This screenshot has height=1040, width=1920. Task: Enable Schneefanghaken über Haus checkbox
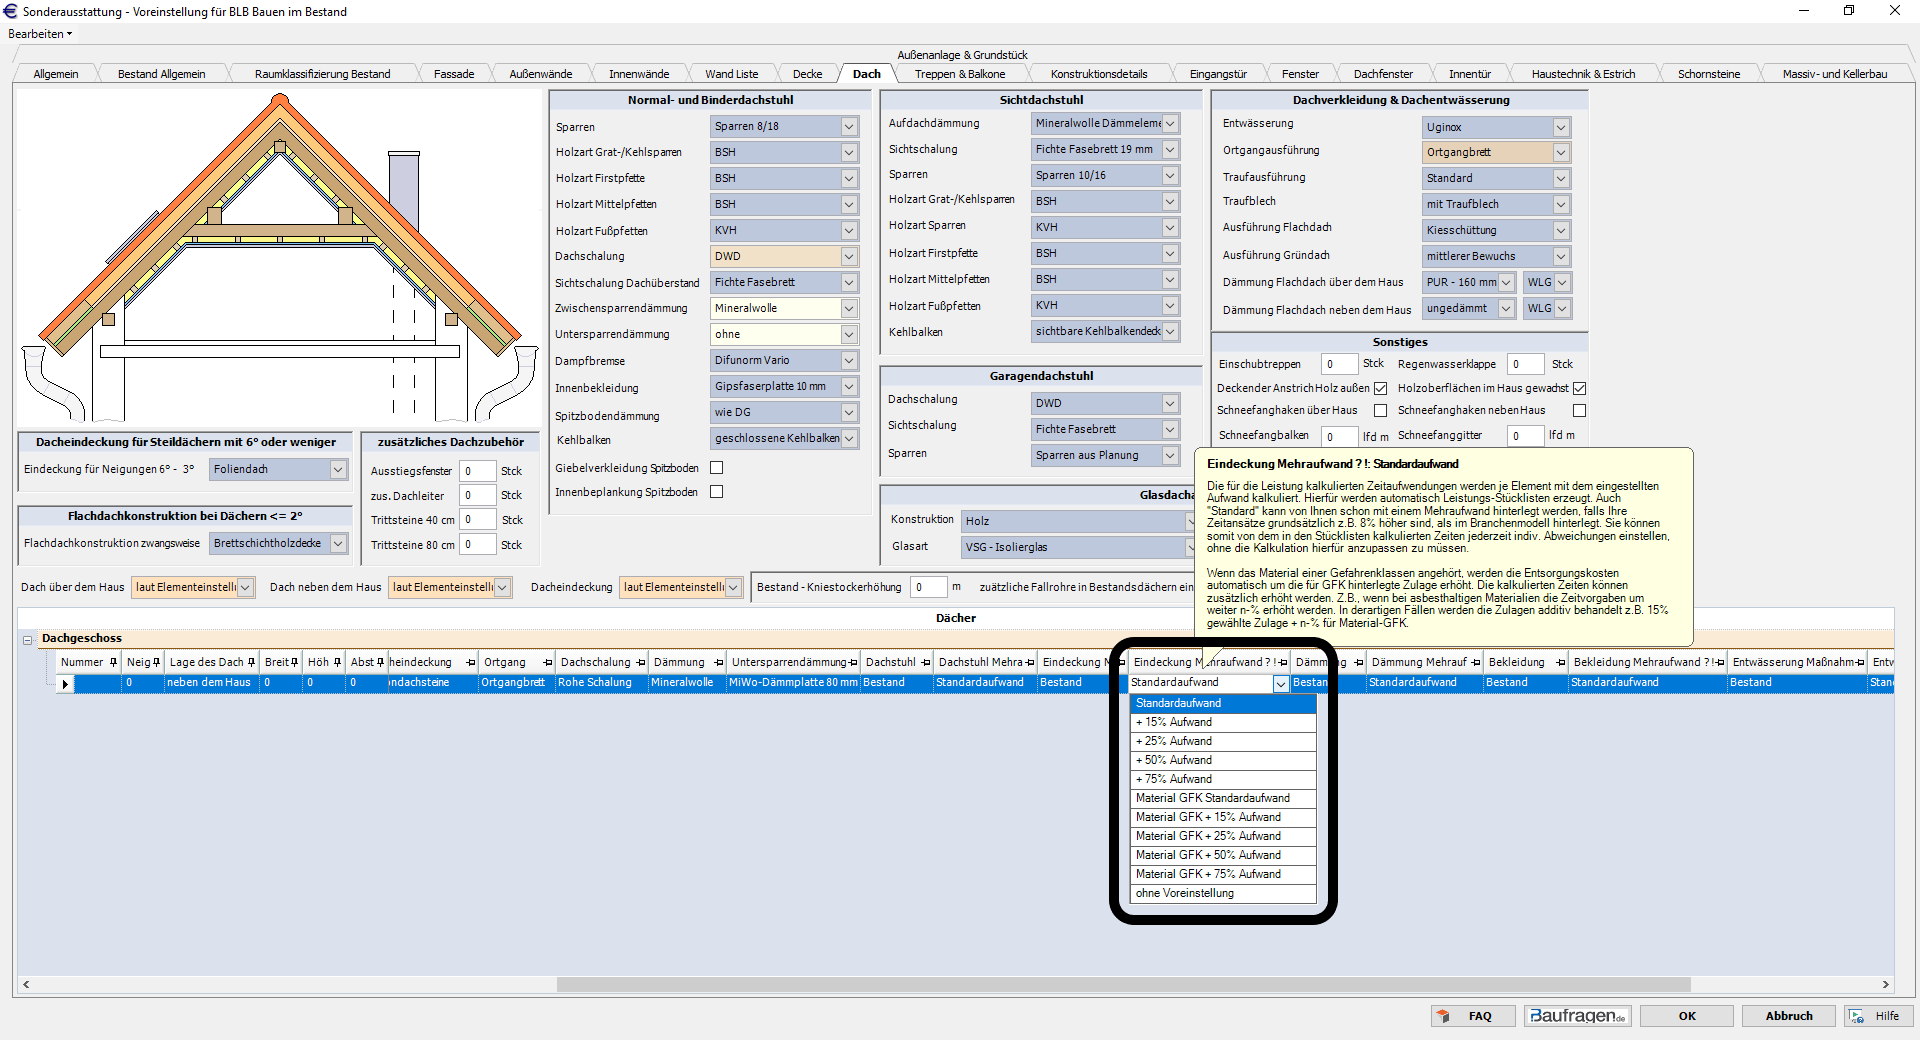point(1380,410)
